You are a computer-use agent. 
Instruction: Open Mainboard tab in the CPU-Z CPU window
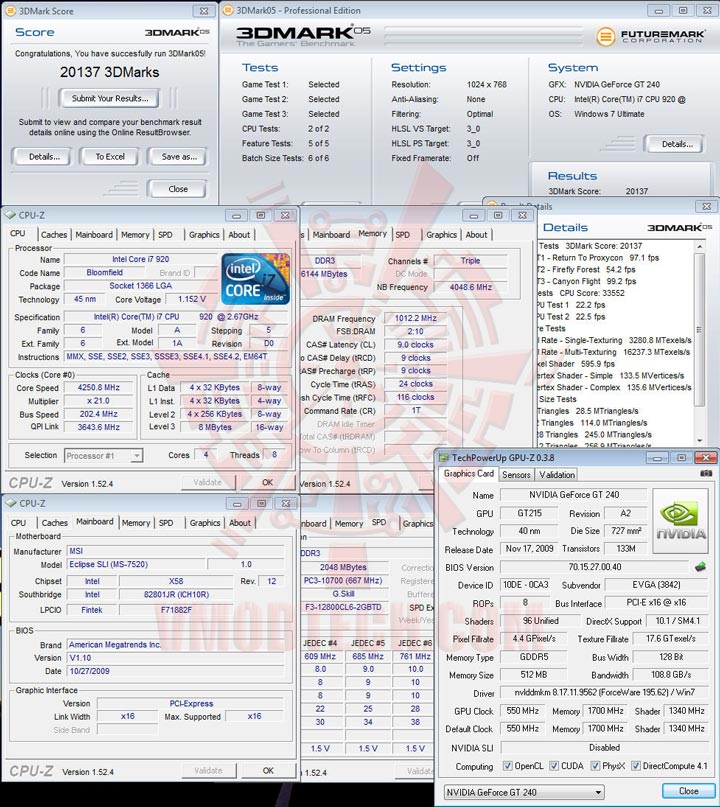pos(94,235)
